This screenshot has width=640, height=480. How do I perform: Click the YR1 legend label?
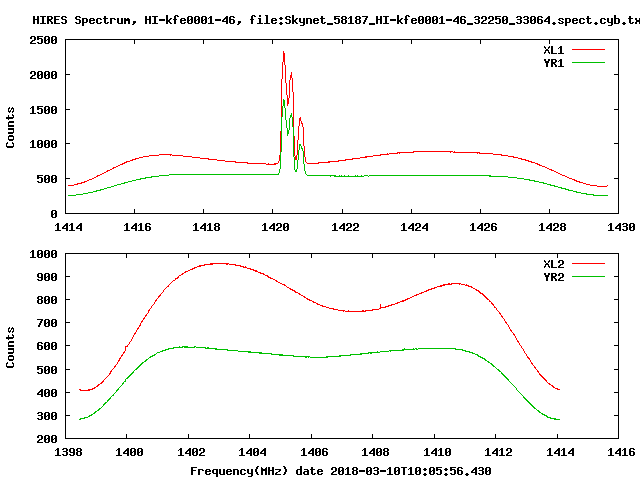tap(553, 63)
